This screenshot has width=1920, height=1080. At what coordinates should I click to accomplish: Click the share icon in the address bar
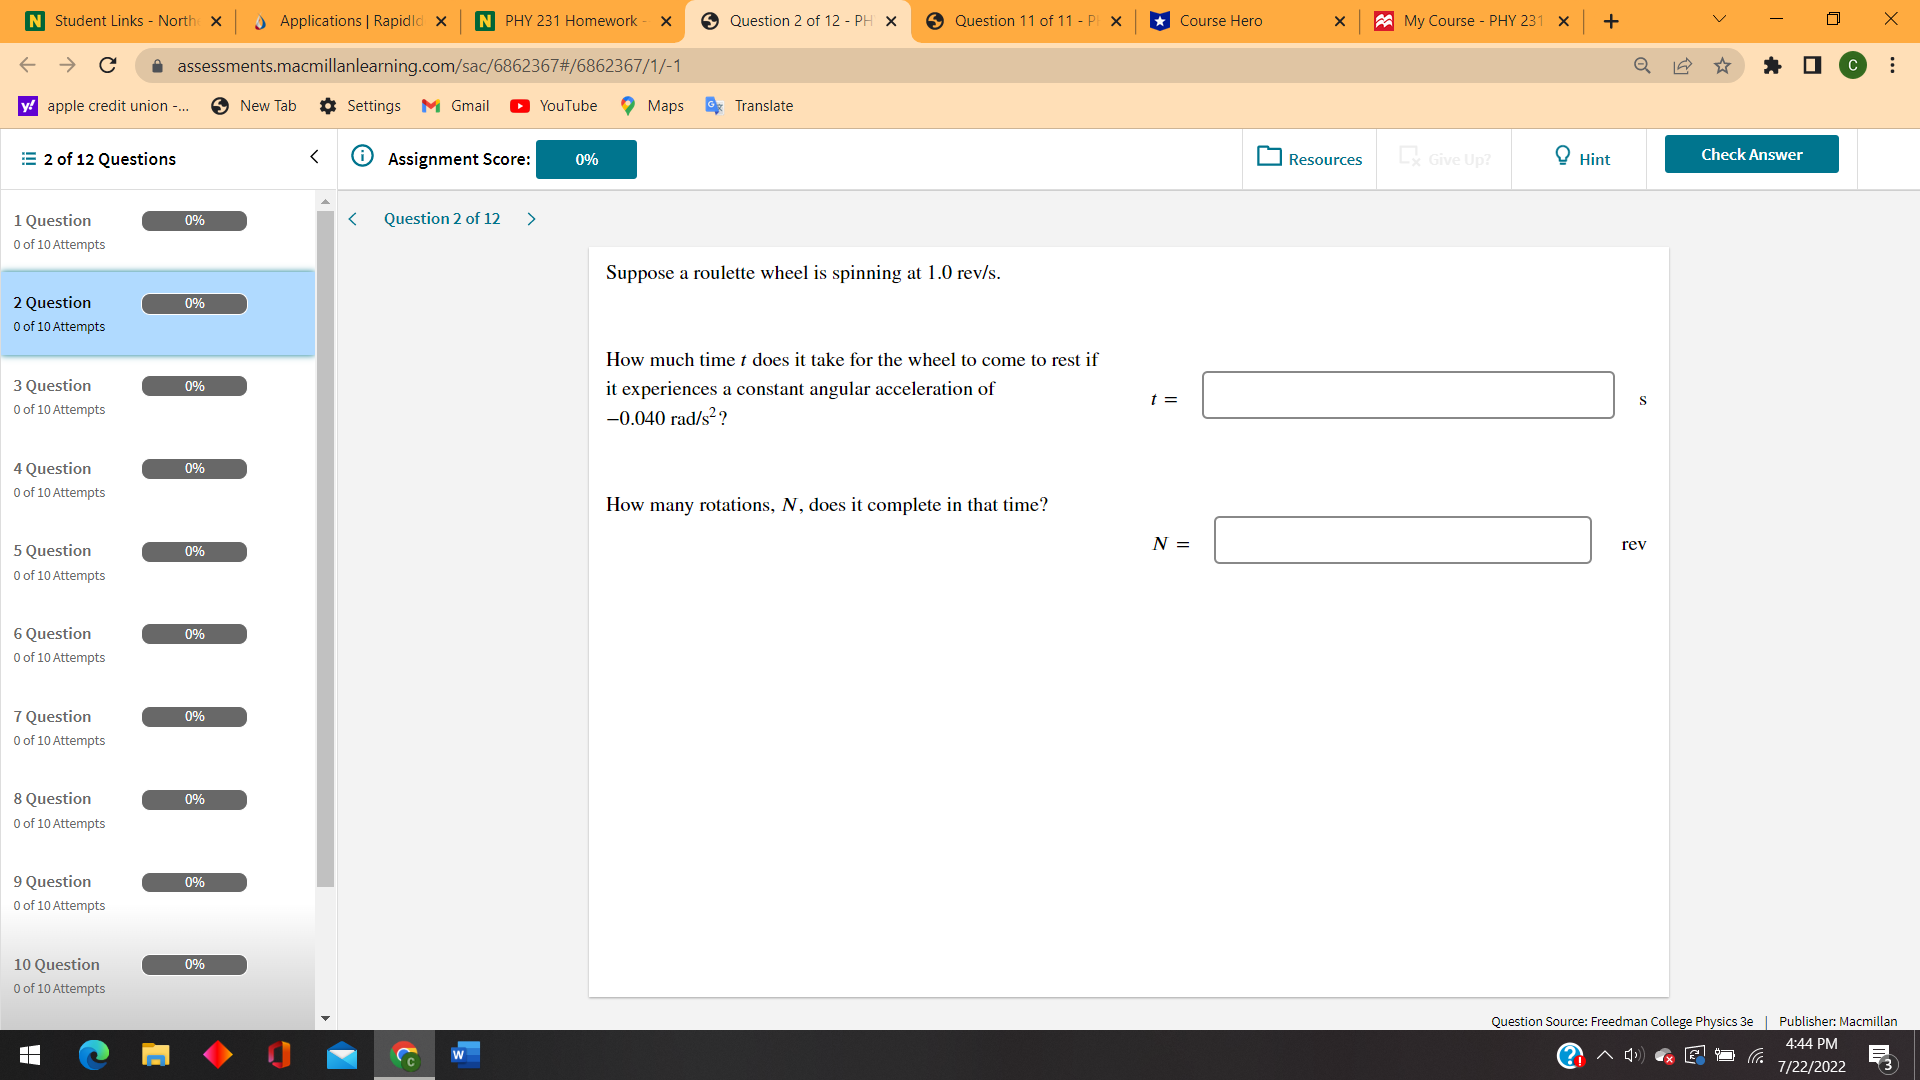tap(1683, 66)
